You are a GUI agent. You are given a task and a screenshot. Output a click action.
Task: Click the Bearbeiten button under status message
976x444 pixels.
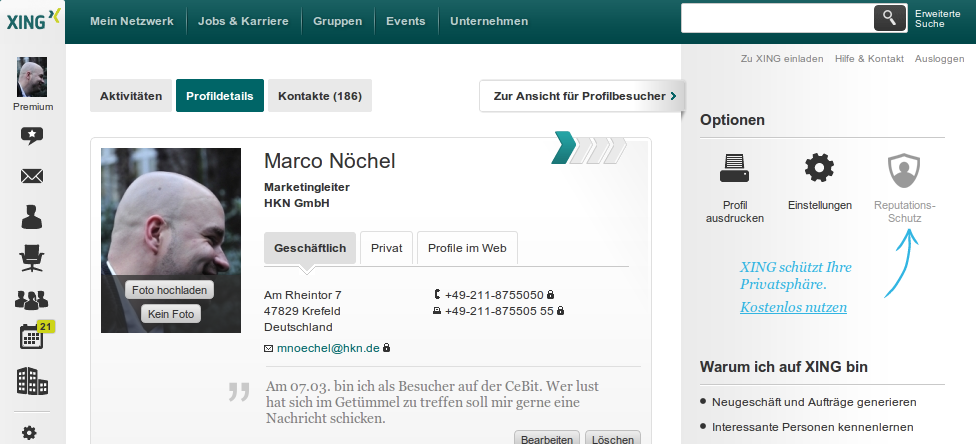click(x=547, y=438)
